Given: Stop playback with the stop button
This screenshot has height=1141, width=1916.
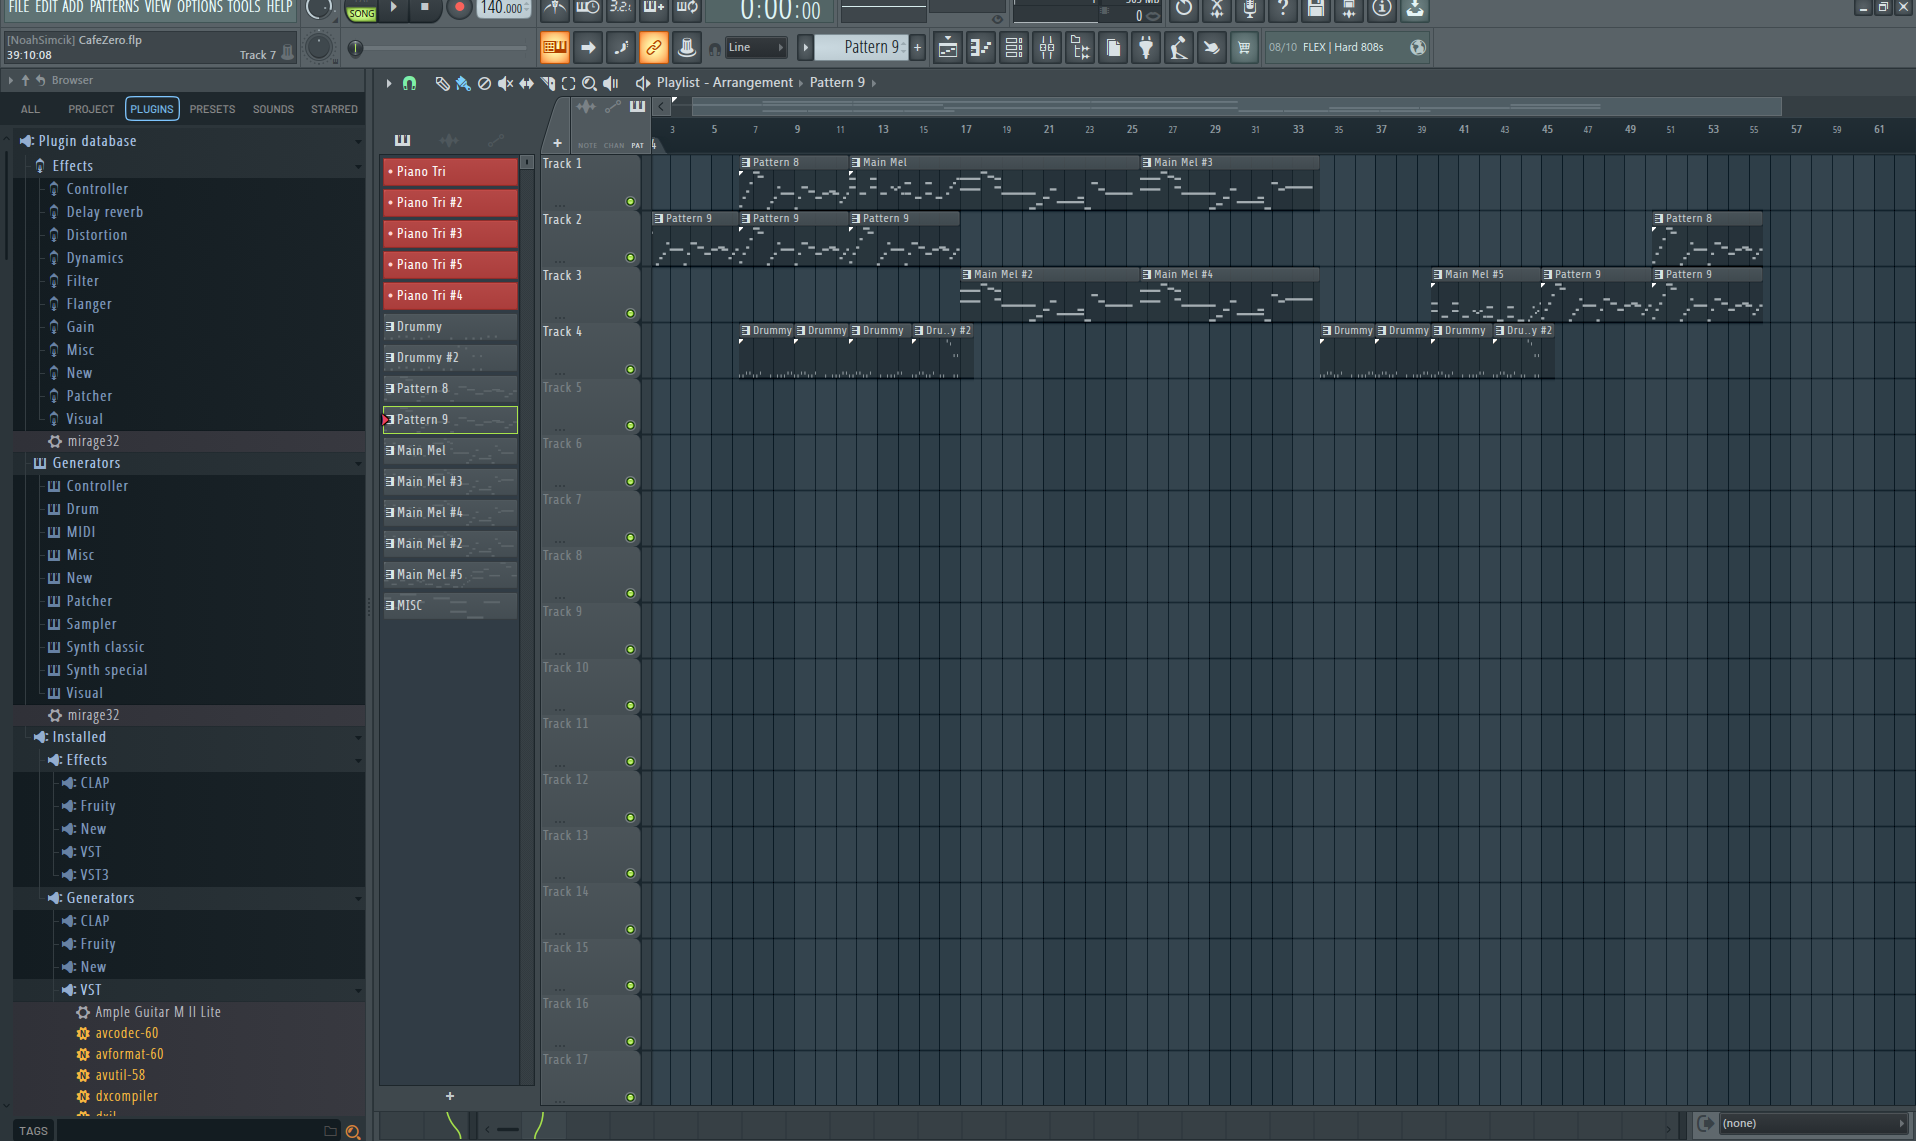Looking at the screenshot, I should pyautogui.click(x=424, y=9).
